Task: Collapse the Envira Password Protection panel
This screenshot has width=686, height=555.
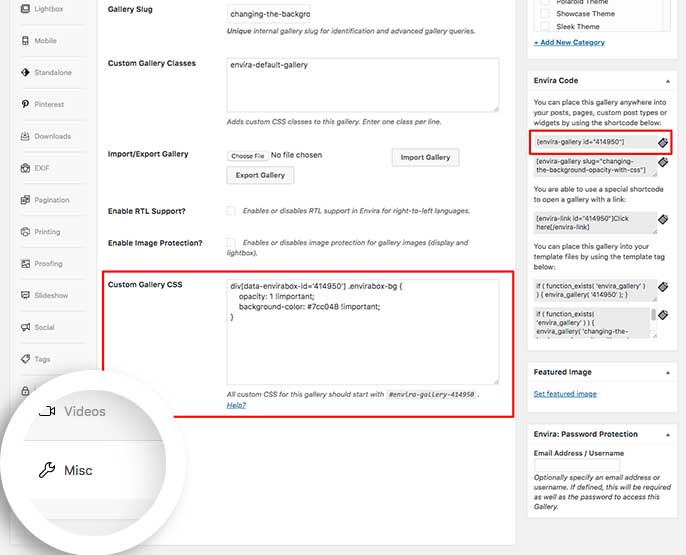Action: coord(667,434)
